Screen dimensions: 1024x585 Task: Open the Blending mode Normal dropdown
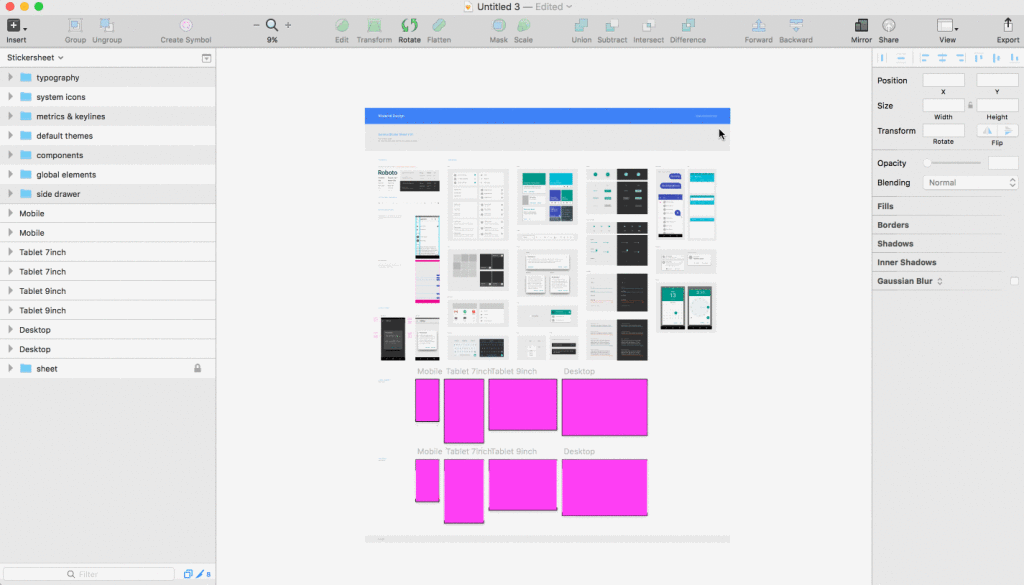click(970, 182)
